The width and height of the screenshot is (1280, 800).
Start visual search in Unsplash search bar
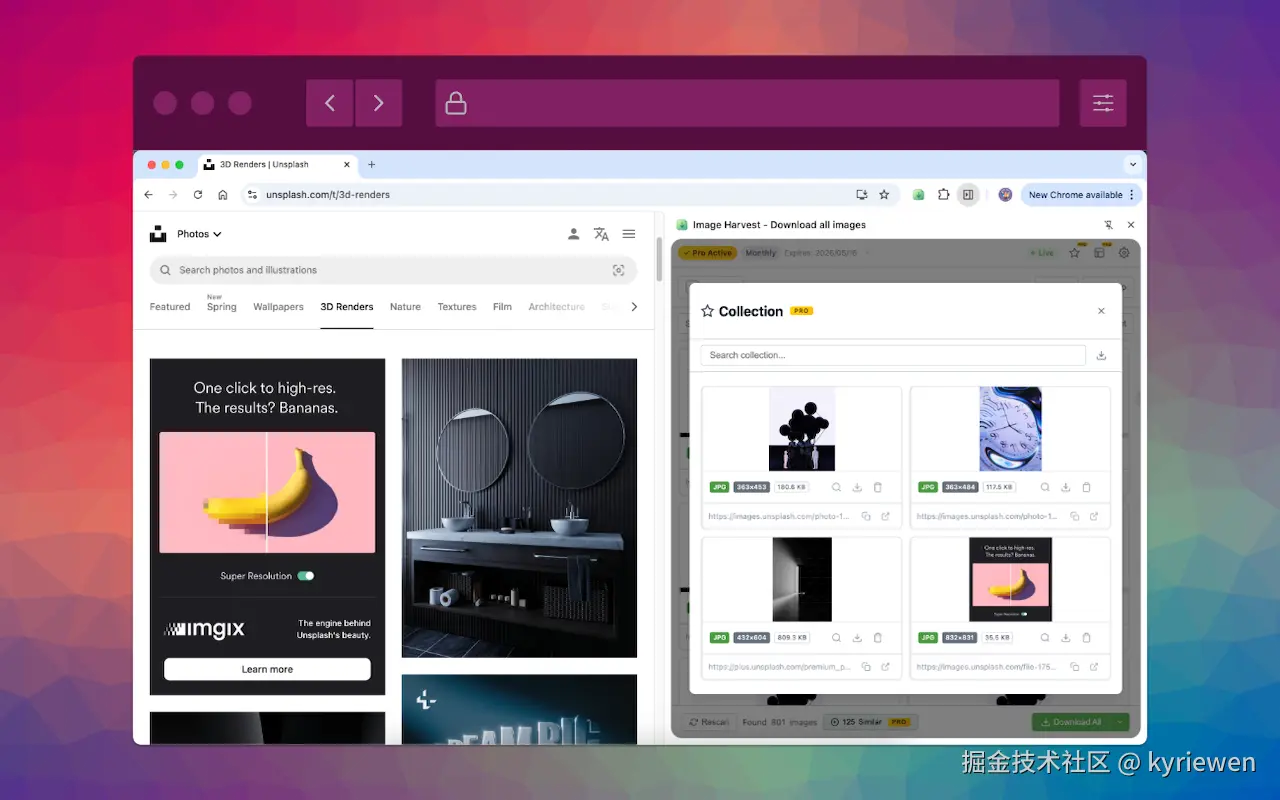click(x=618, y=270)
